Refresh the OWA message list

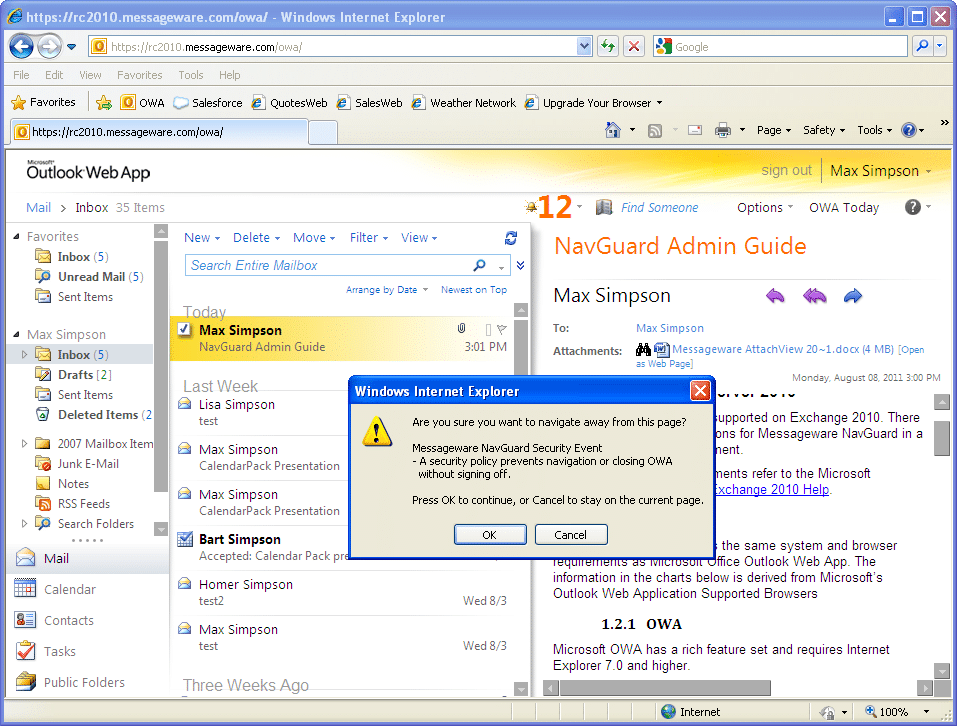[x=511, y=238]
